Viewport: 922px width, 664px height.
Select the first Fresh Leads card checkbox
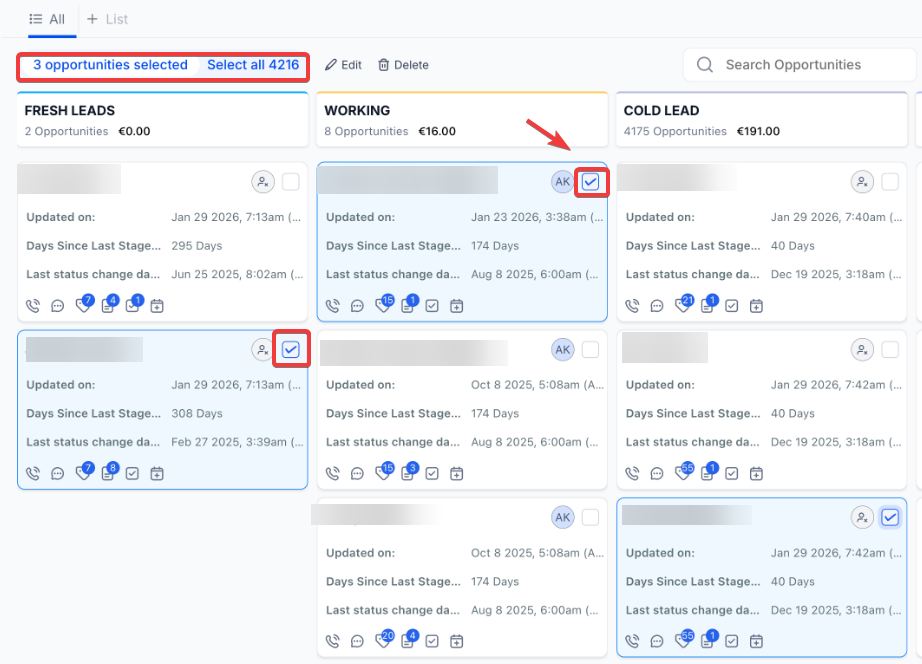click(290, 182)
